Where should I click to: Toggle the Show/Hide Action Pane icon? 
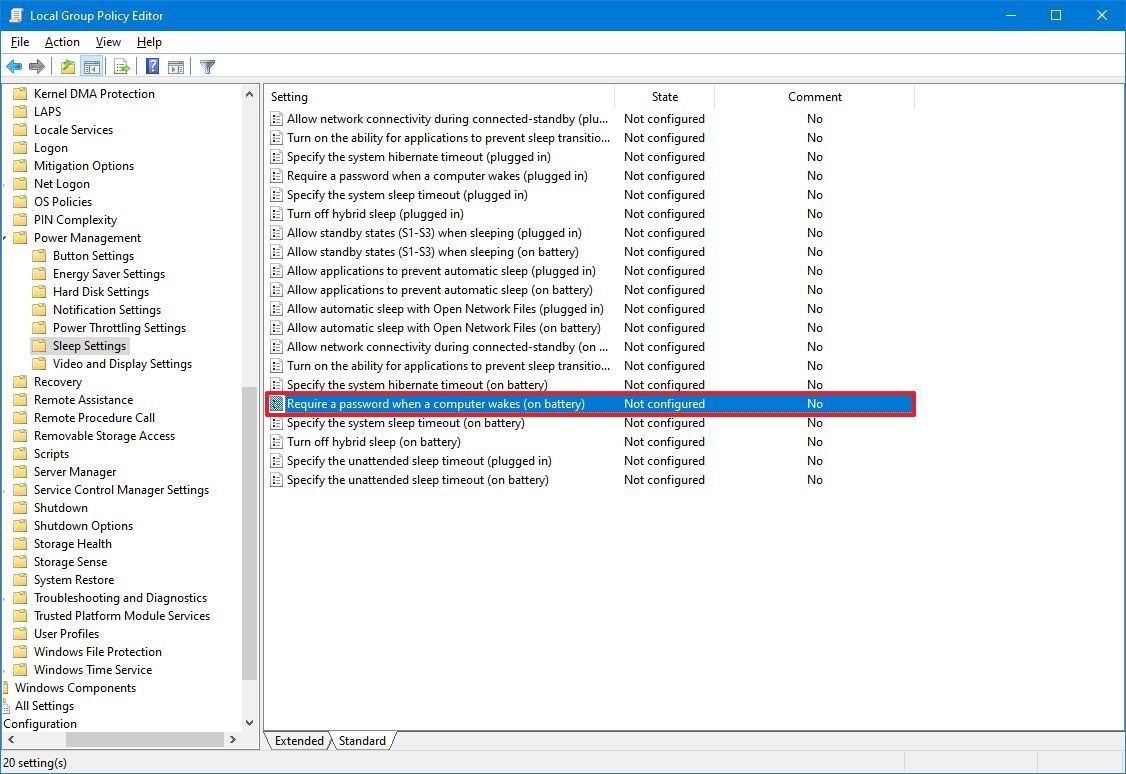click(x=175, y=66)
